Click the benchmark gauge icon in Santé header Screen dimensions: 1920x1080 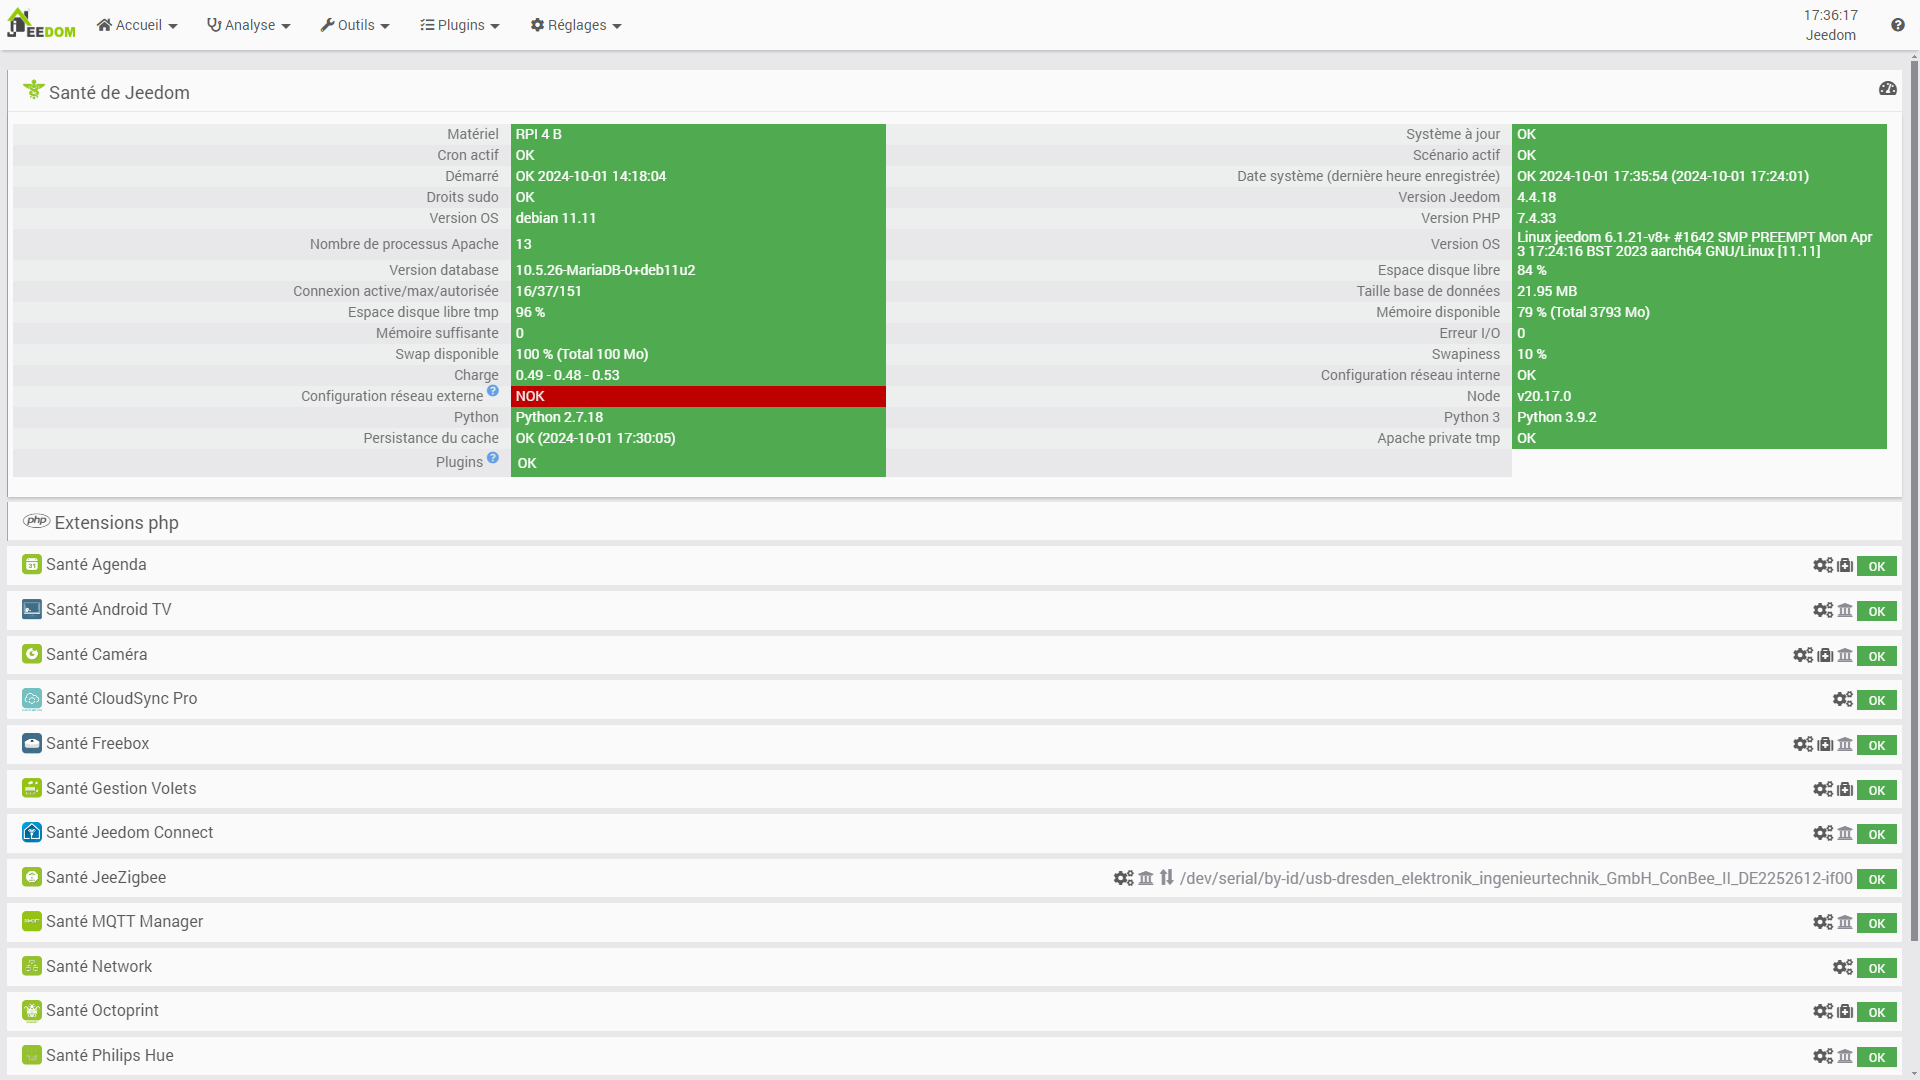pos(1887,89)
